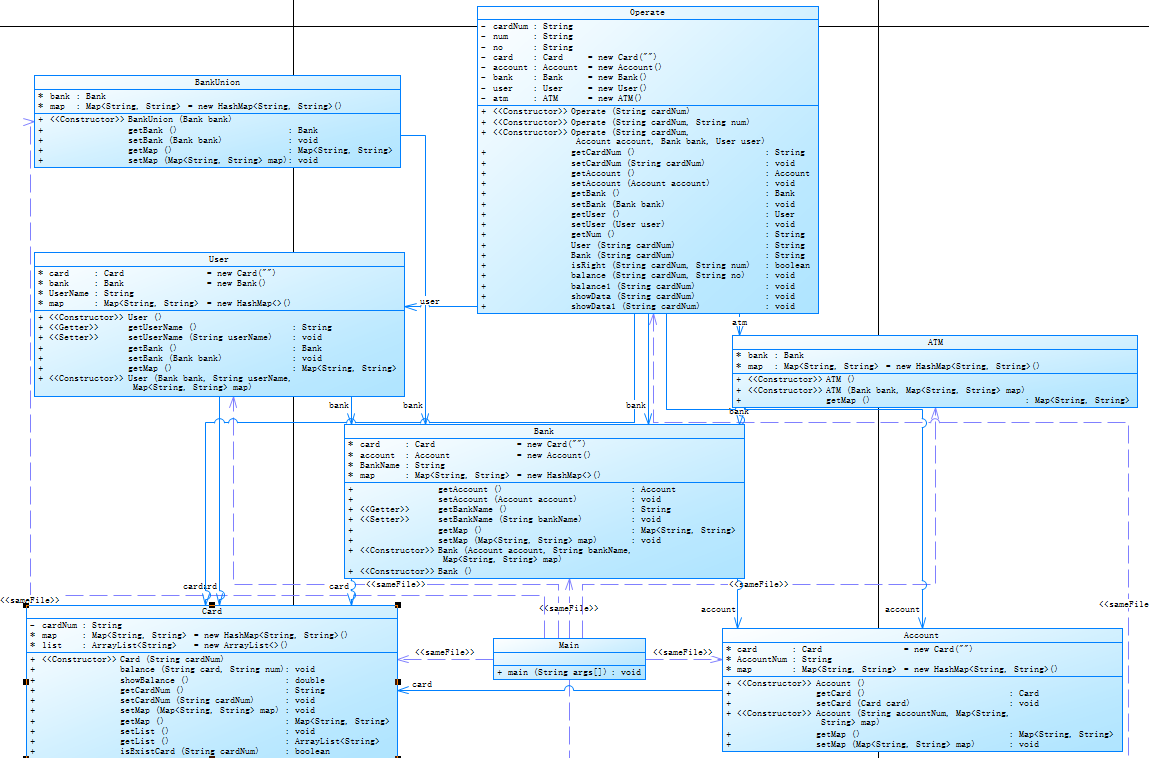Click the User class title bar
The image size is (1149, 758).
point(219,259)
